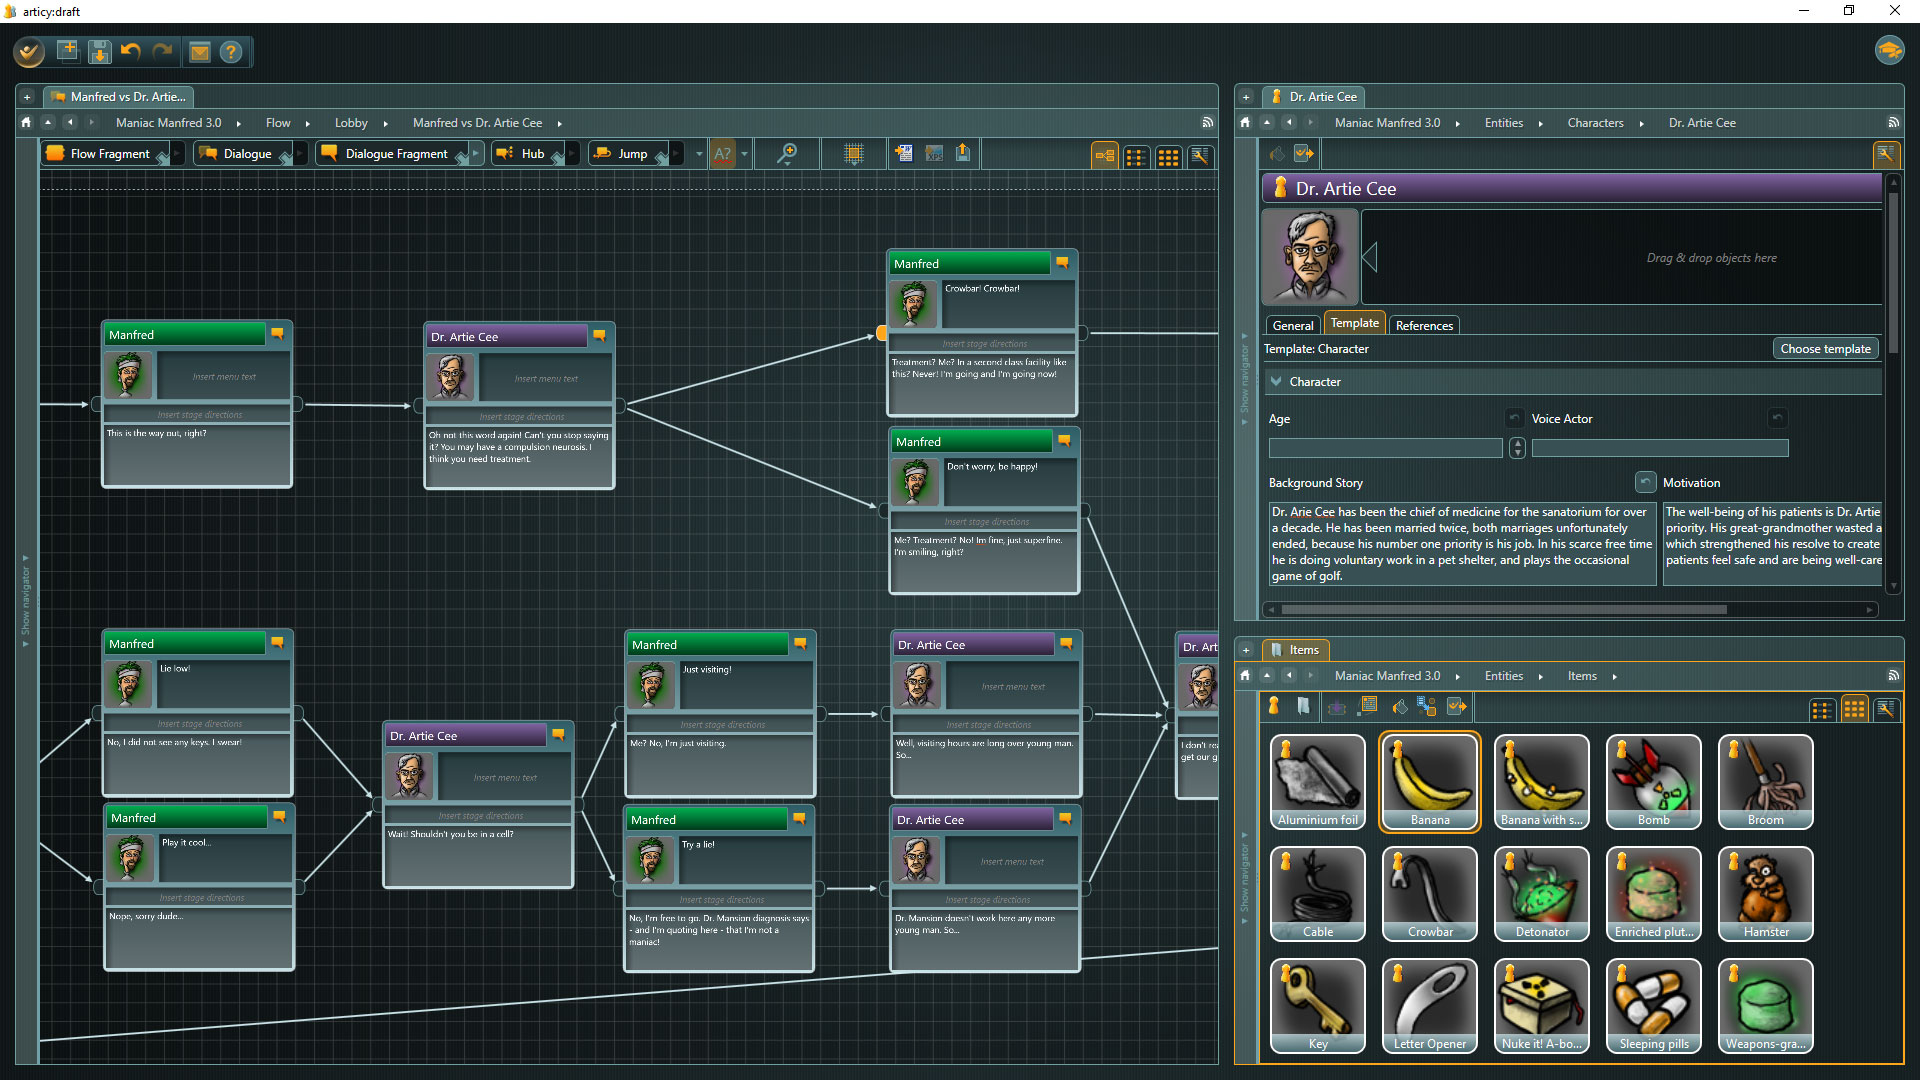Image resolution: width=1920 pixels, height=1080 pixels.
Task: Select the Hub node tool
Action: 527,154
